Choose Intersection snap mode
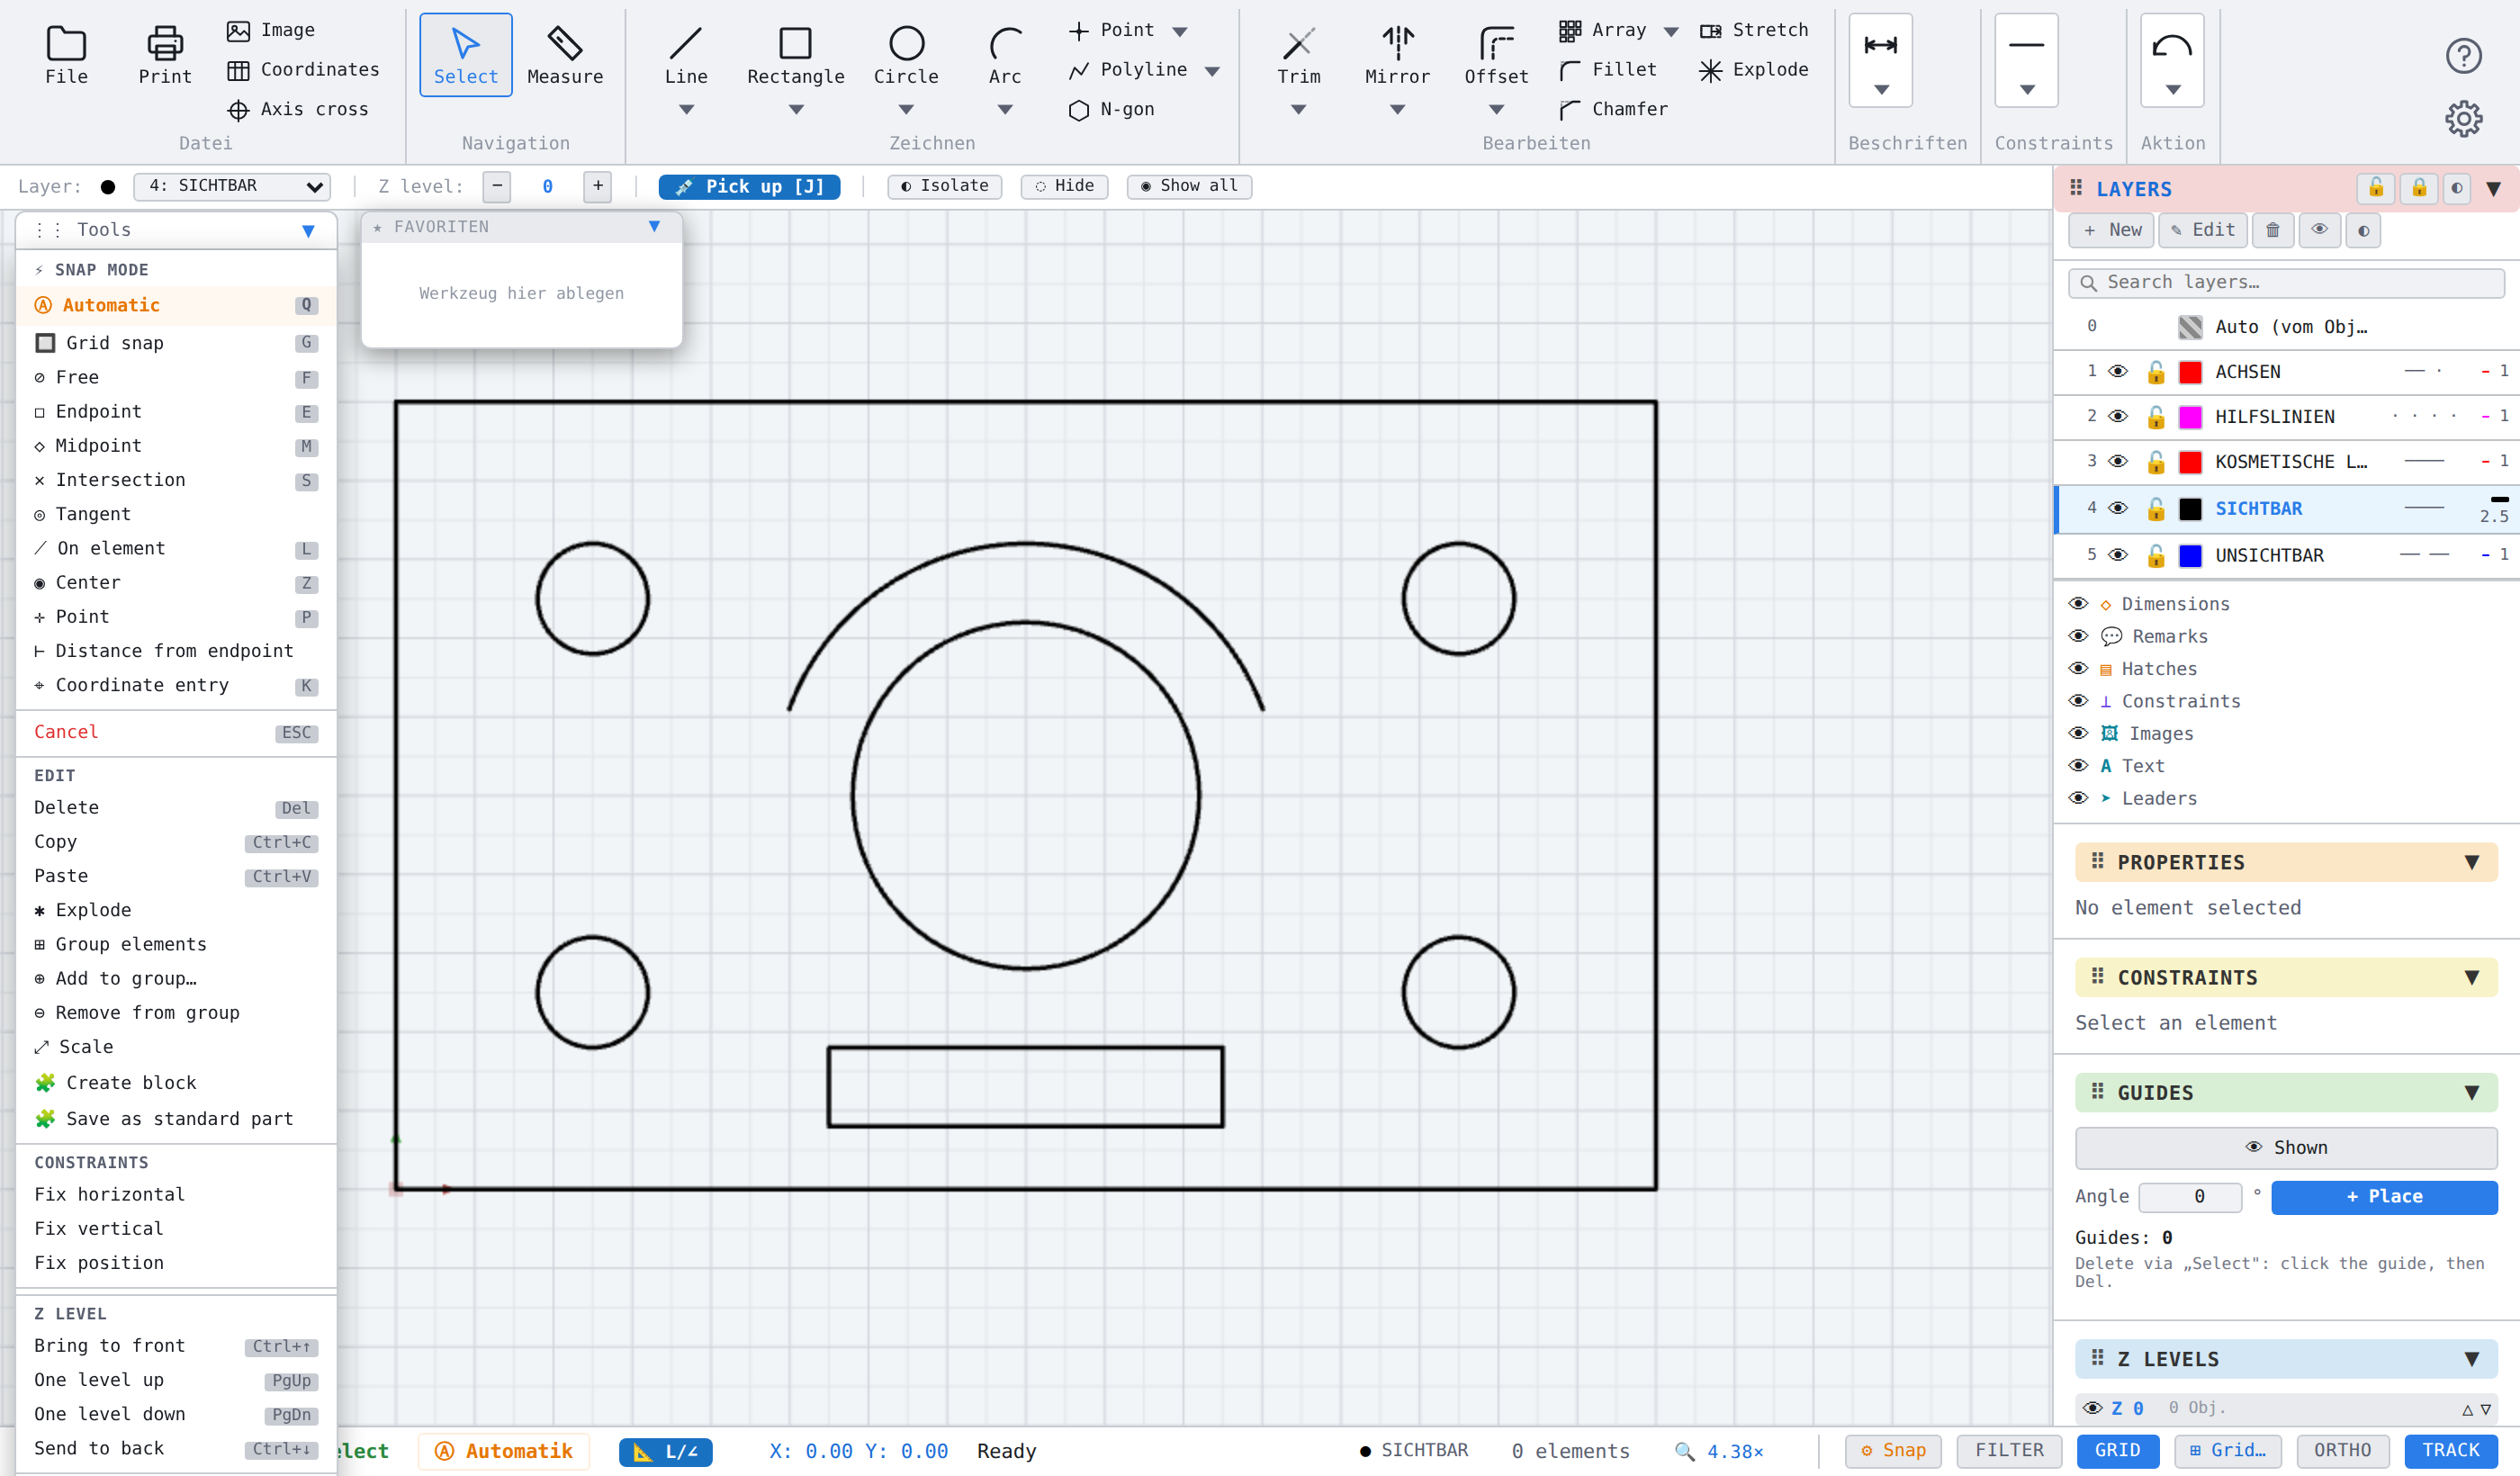Image resolution: width=2520 pixels, height=1476 pixels. pos(177,480)
